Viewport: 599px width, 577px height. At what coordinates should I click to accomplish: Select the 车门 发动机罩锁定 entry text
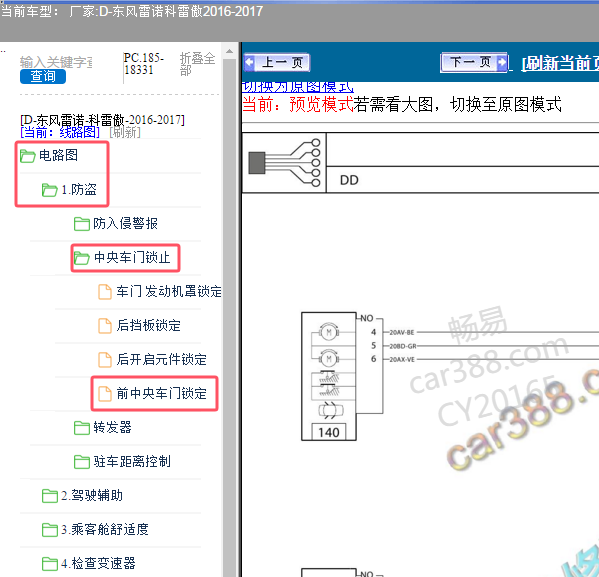click(x=169, y=292)
